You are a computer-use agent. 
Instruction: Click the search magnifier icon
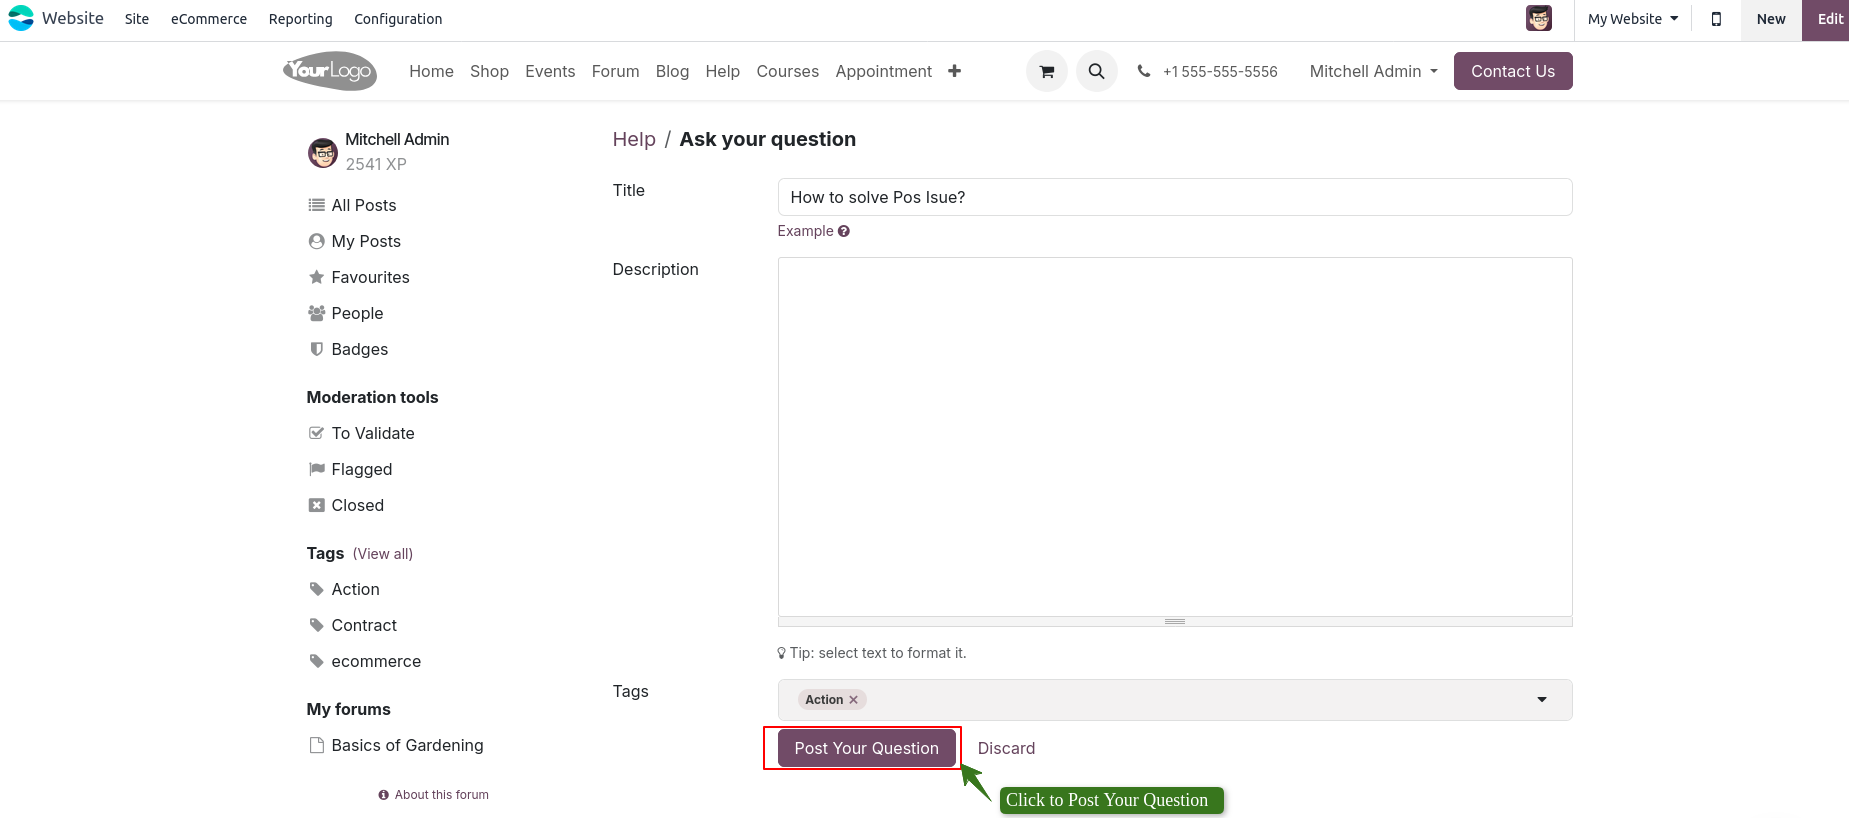[1096, 71]
